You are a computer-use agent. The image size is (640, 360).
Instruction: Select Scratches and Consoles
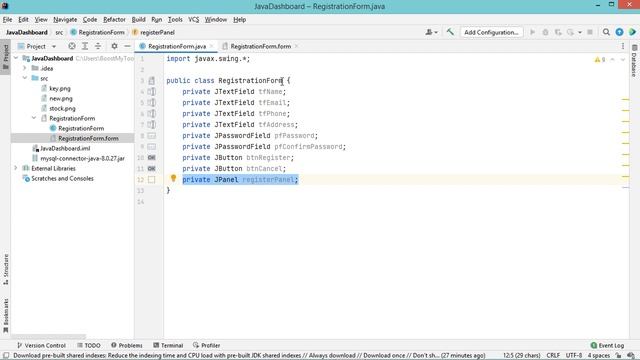click(x=62, y=178)
